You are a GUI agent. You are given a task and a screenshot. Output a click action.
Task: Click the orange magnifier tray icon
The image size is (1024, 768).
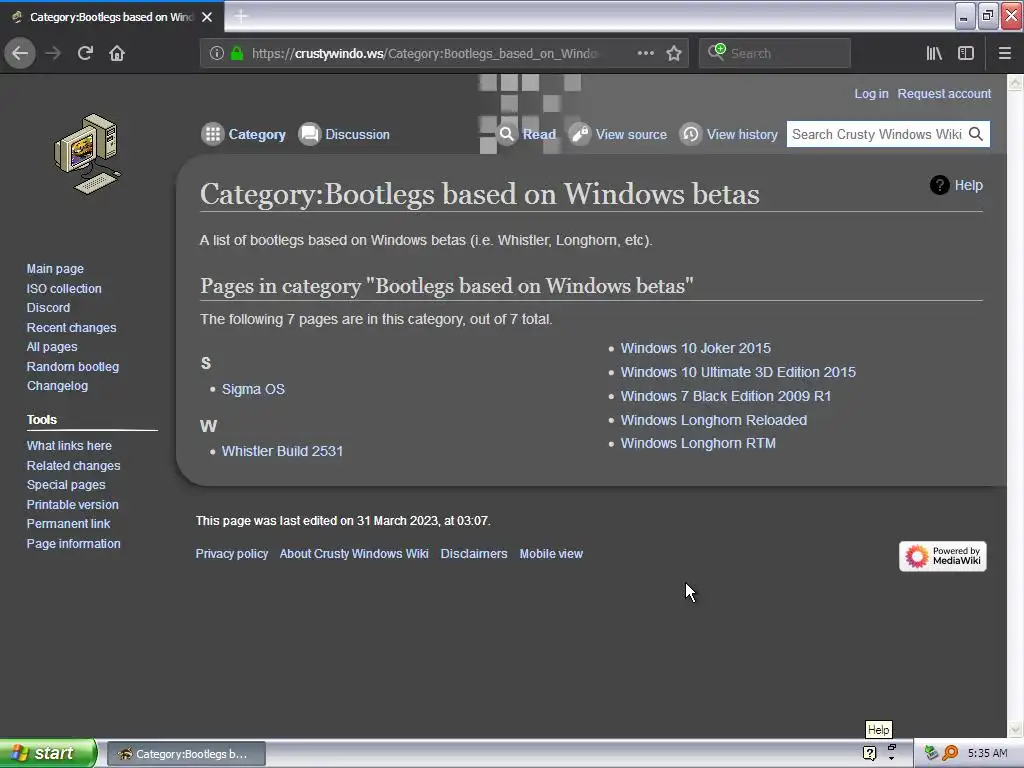point(950,753)
